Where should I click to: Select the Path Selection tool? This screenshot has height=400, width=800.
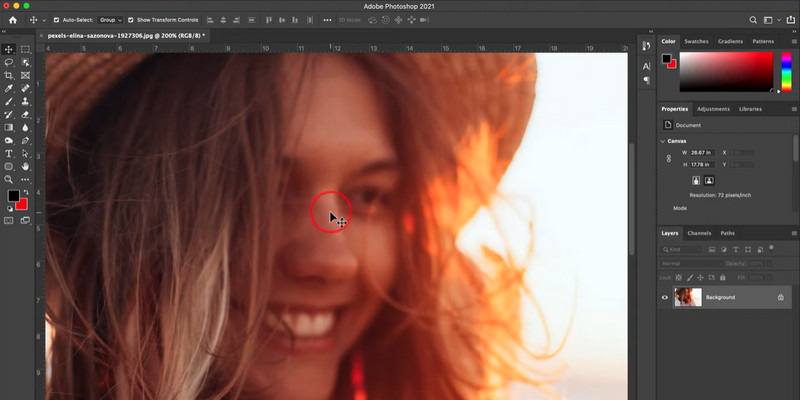click(25, 154)
